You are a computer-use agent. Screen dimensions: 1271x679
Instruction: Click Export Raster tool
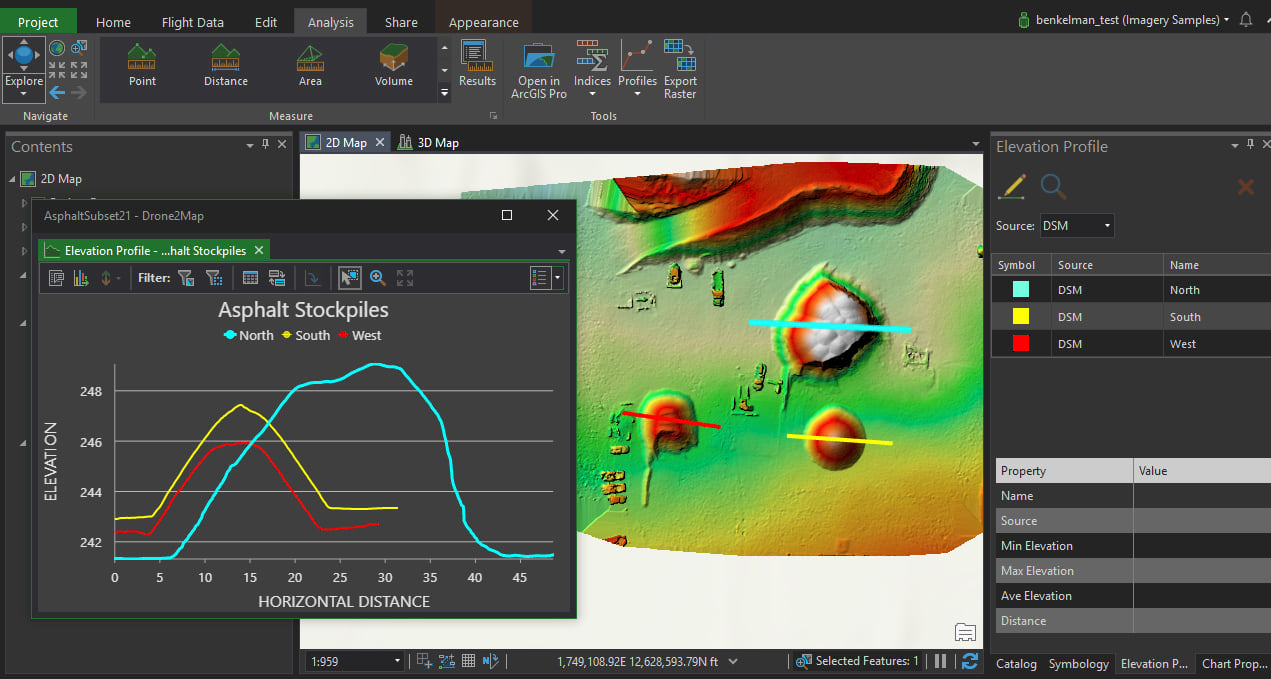[680, 70]
